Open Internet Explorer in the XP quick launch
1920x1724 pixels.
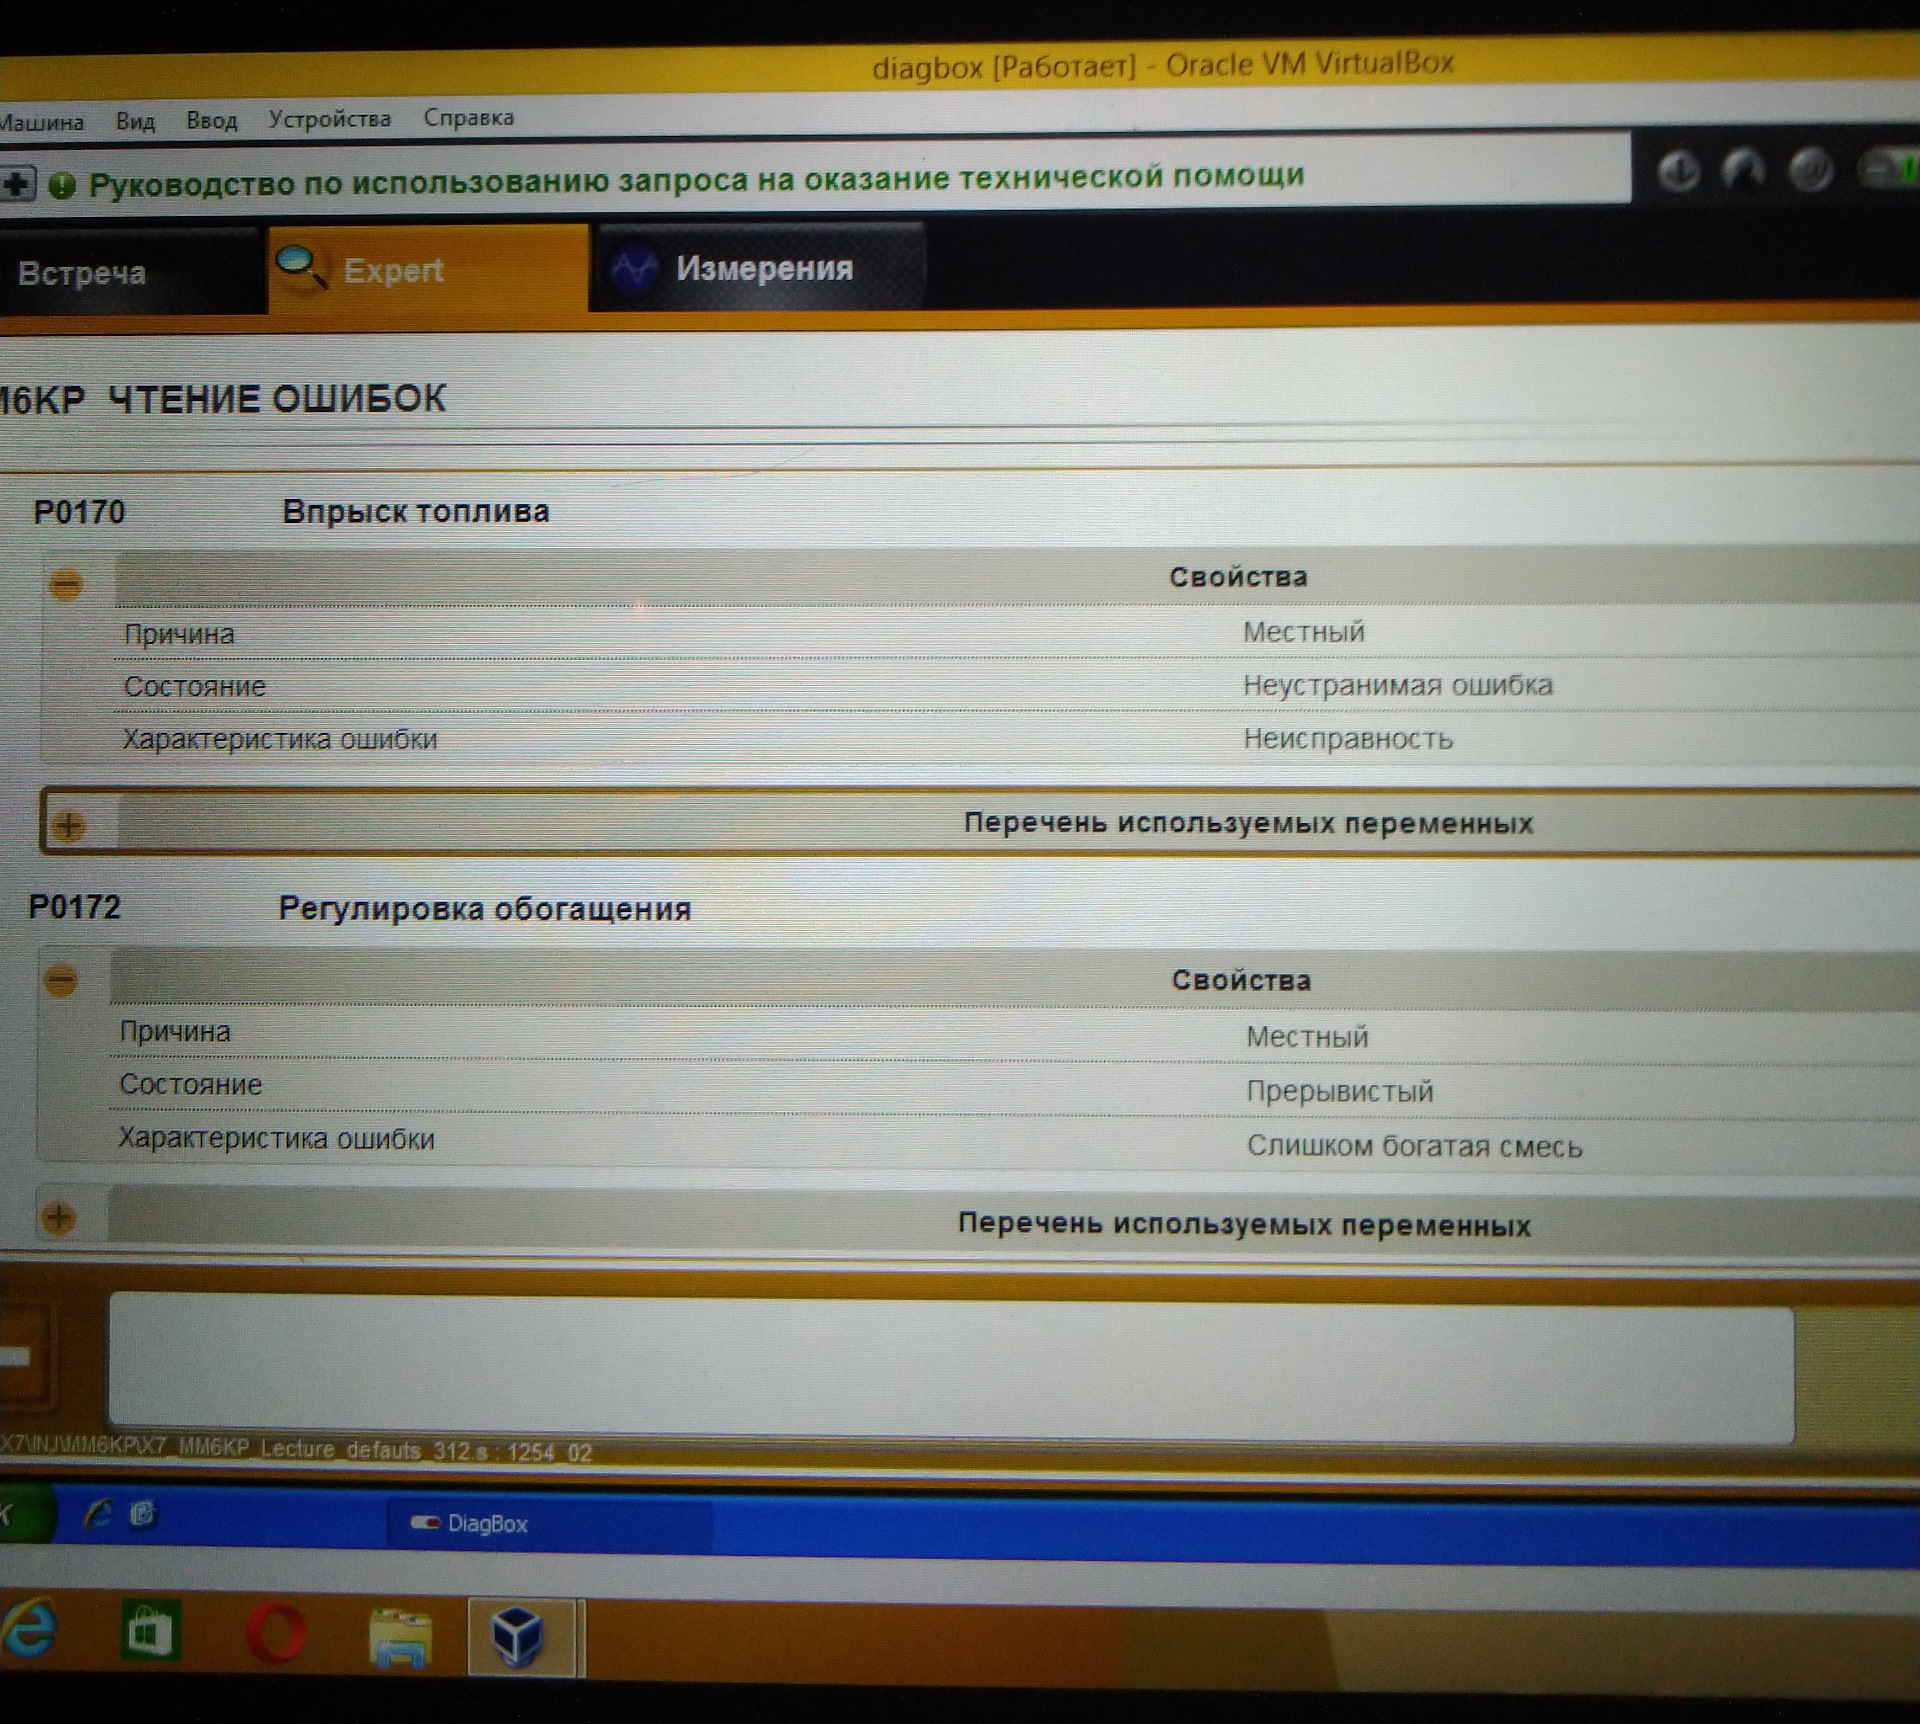click(x=97, y=1514)
